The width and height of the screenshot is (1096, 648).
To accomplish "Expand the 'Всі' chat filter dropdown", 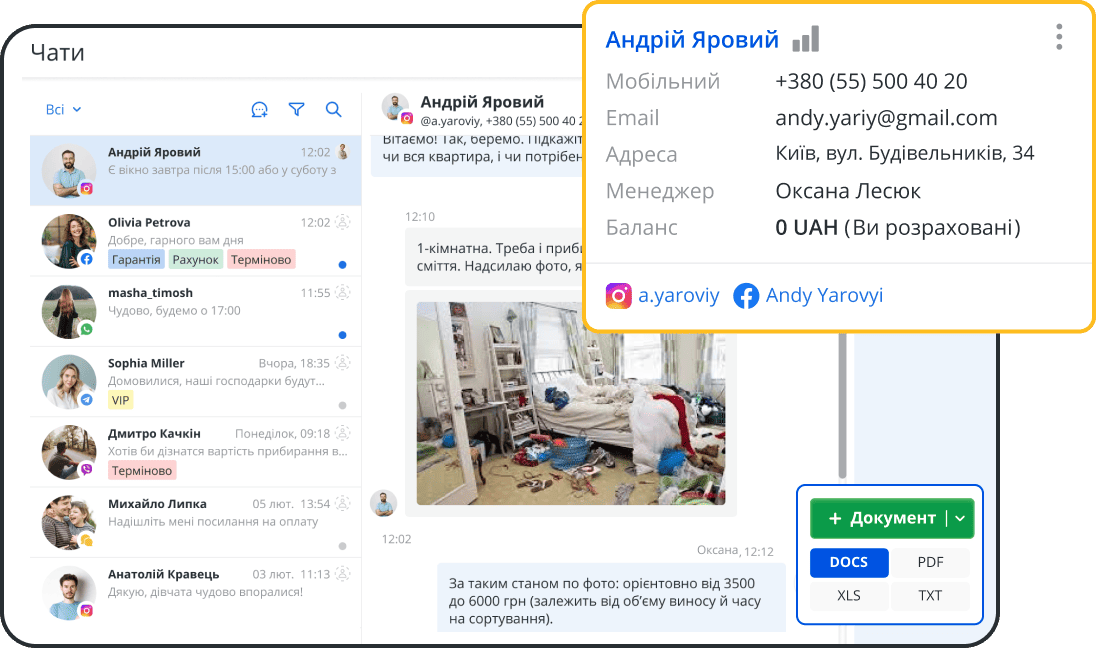I will tap(63, 110).
